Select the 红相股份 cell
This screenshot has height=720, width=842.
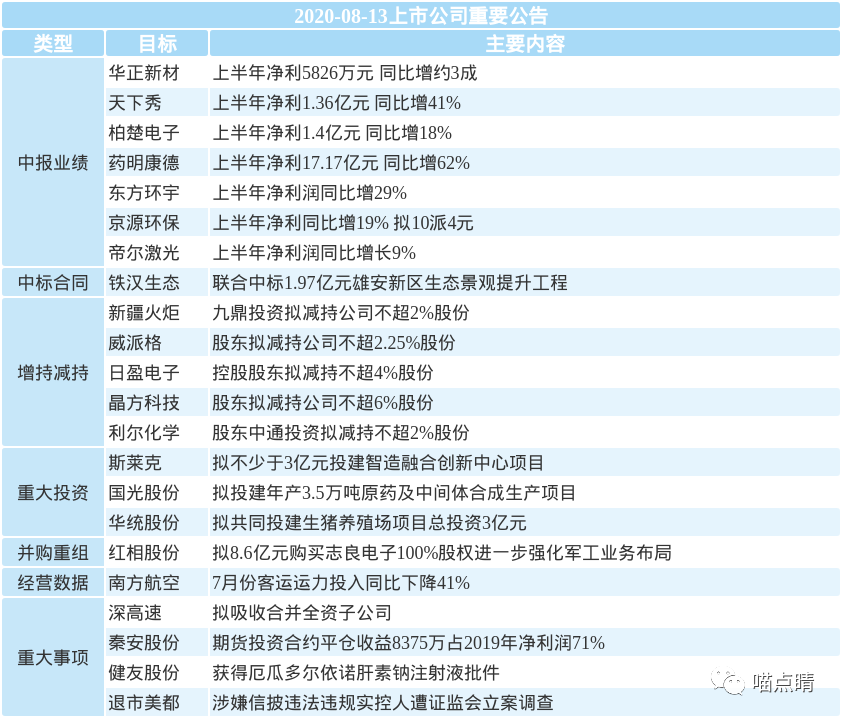[x=157, y=553]
